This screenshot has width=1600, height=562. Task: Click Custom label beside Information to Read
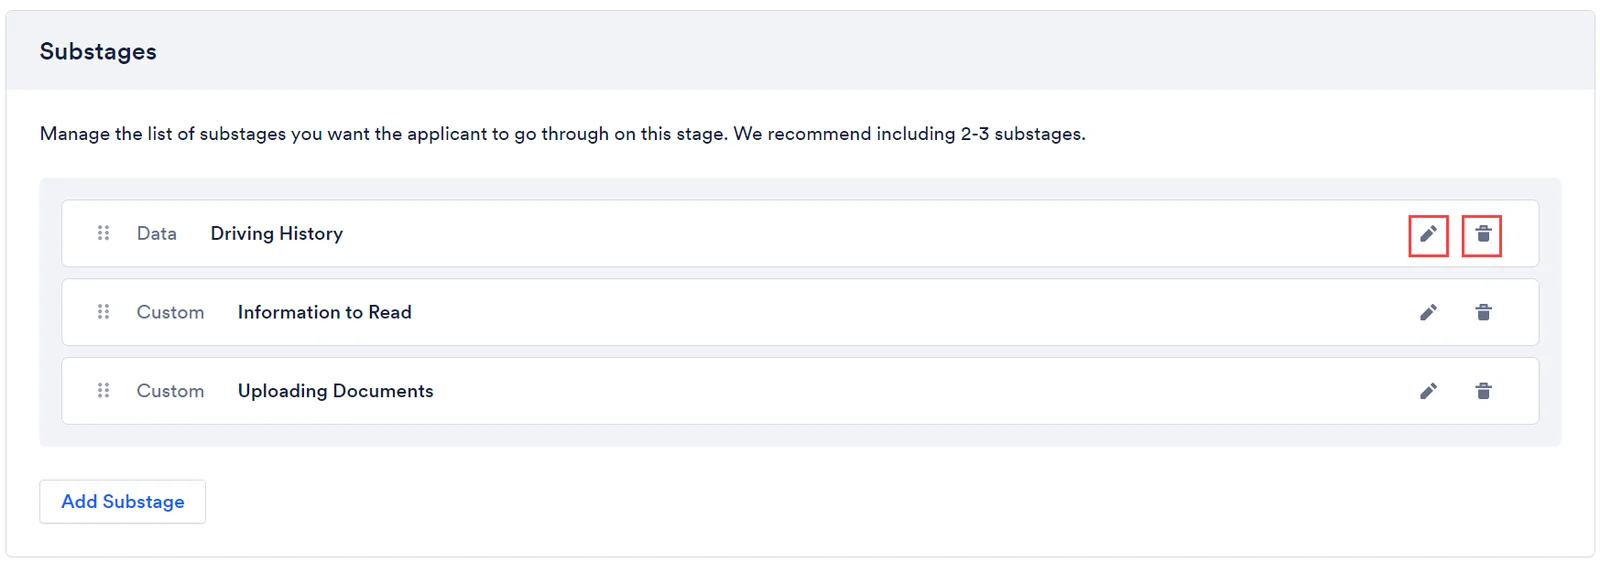[x=170, y=312]
